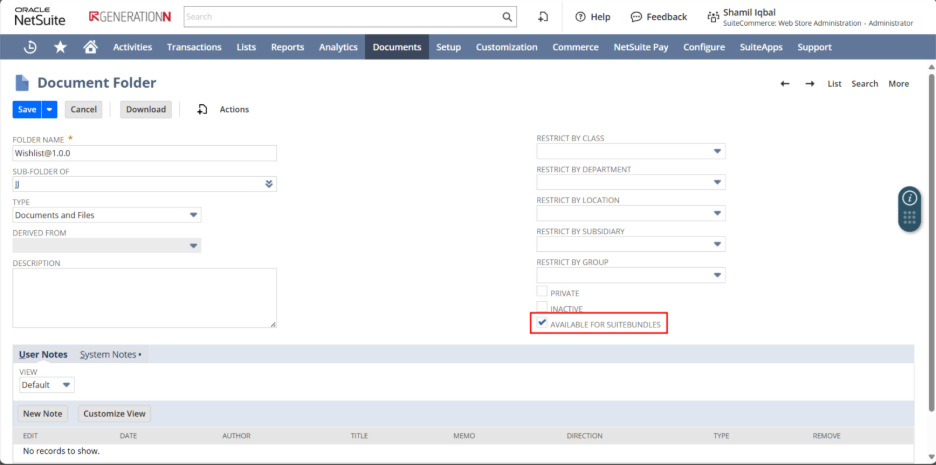Image resolution: width=936 pixels, height=465 pixels.
Task: Click into the Description text area
Action: [144, 297]
